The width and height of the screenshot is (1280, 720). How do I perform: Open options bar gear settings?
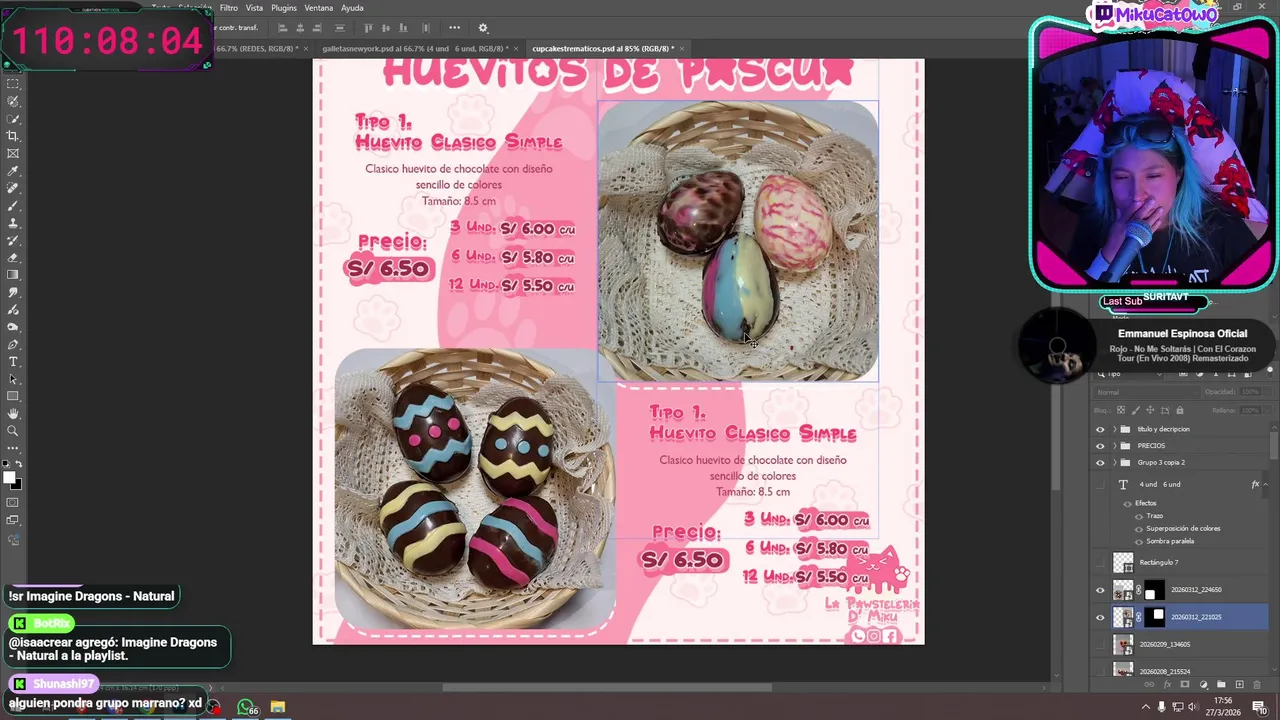point(483,28)
